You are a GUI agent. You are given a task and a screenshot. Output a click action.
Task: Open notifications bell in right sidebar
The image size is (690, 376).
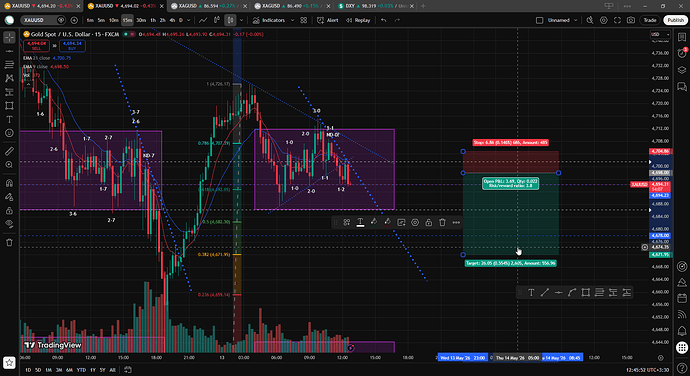(x=682, y=330)
